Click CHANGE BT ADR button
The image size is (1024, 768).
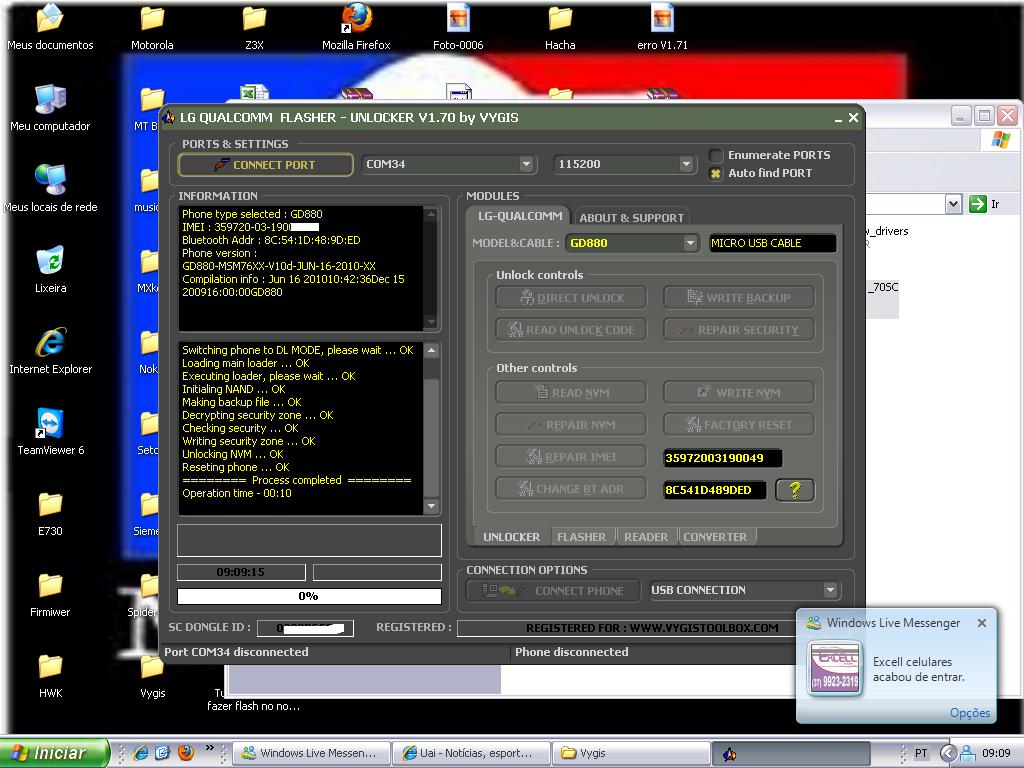click(x=571, y=489)
